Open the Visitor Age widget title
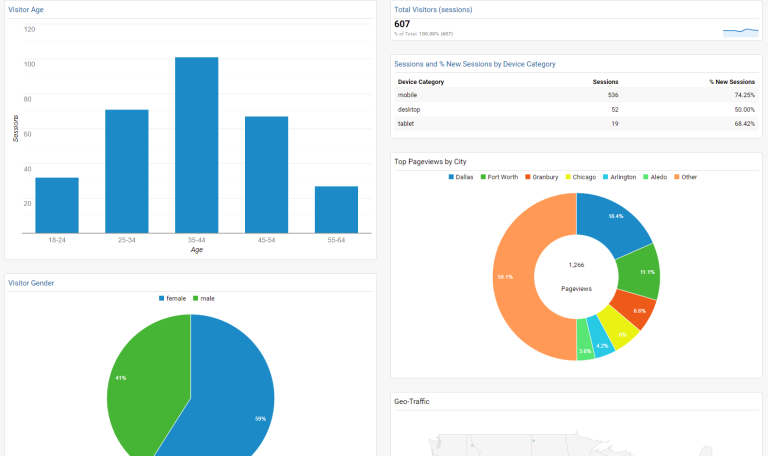This screenshot has width=768, height=456. pyautogui.click(x=26, y=10)
